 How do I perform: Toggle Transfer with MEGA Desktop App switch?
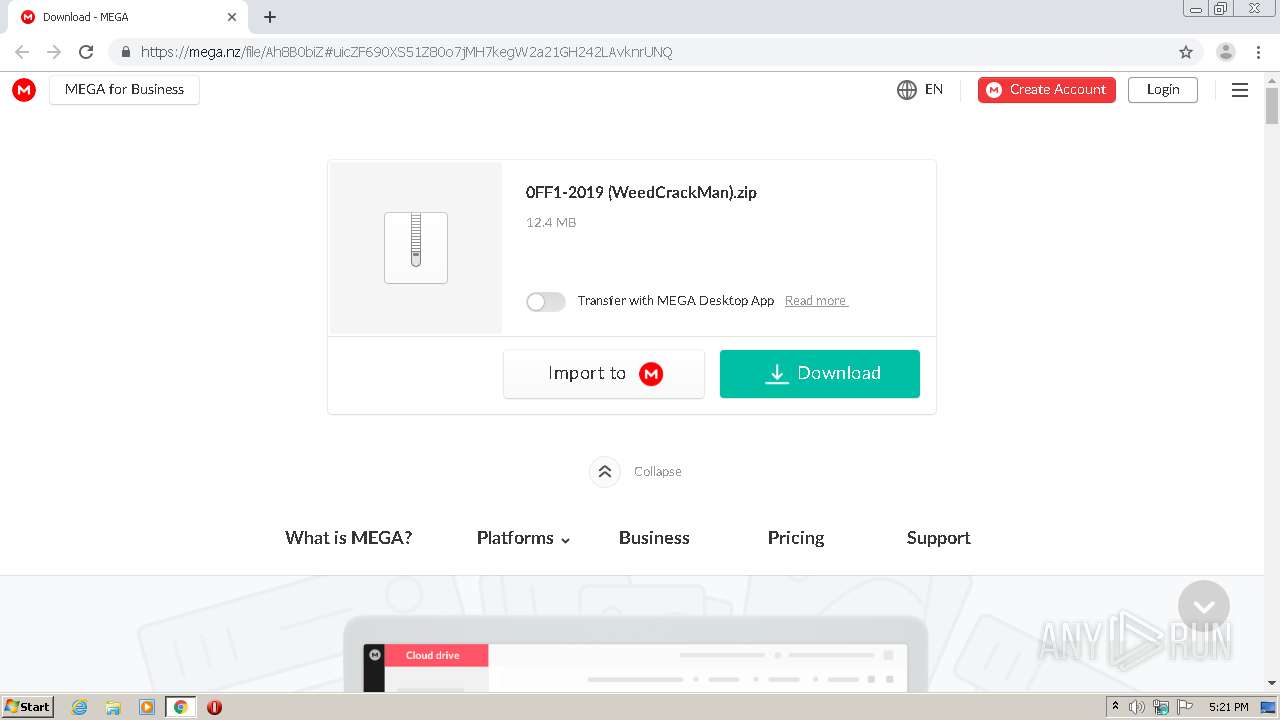[546, 301]
